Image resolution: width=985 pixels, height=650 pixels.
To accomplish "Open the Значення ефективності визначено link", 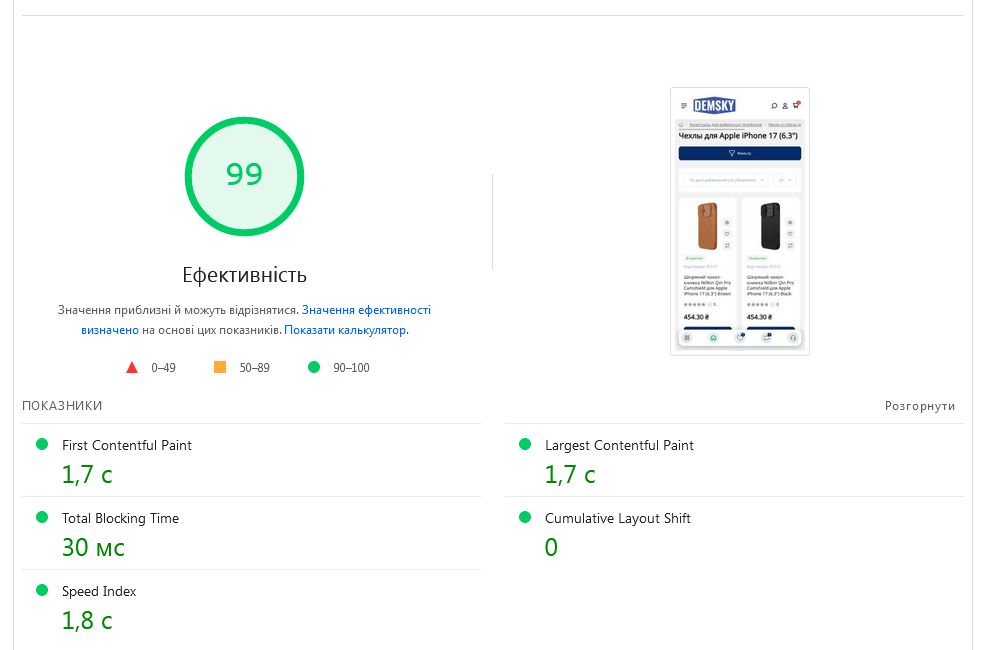I will 366,310.
